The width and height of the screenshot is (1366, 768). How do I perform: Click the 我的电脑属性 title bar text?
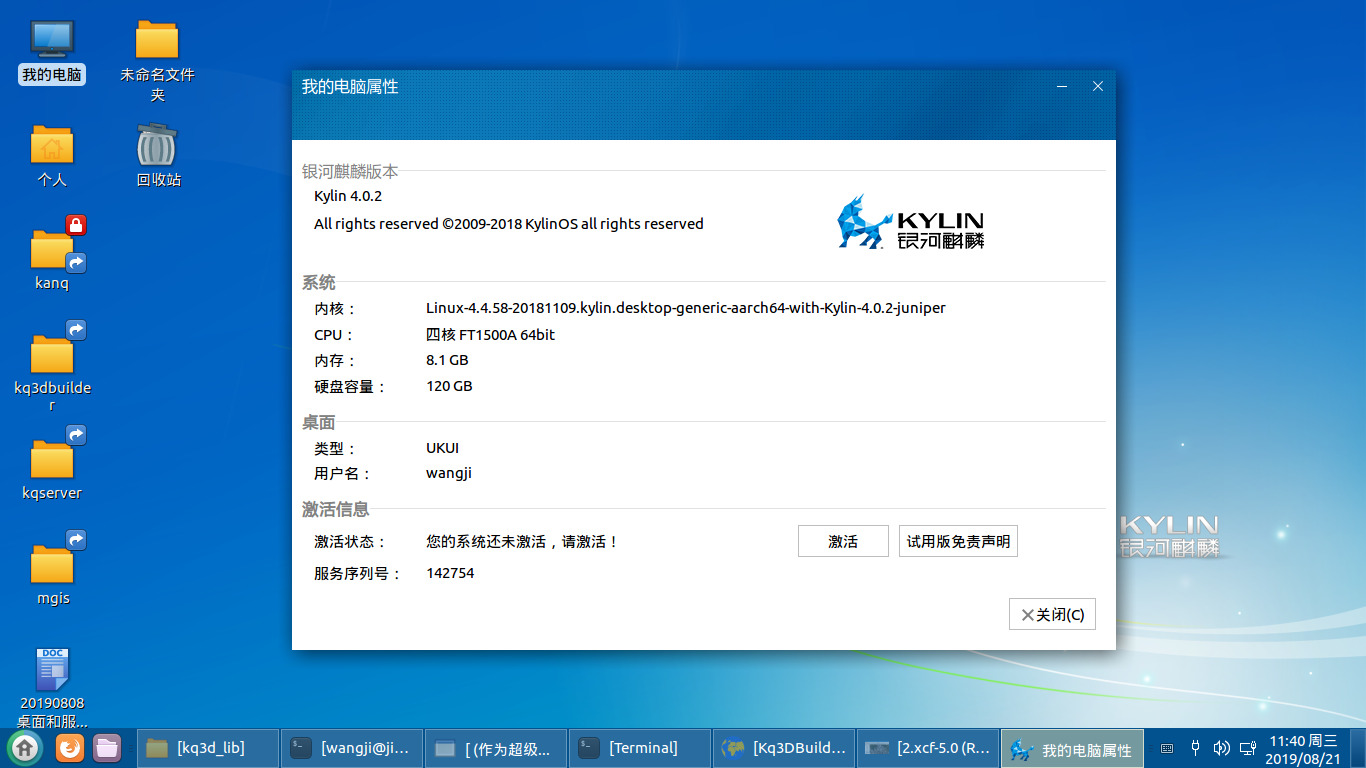click(350, 87)
